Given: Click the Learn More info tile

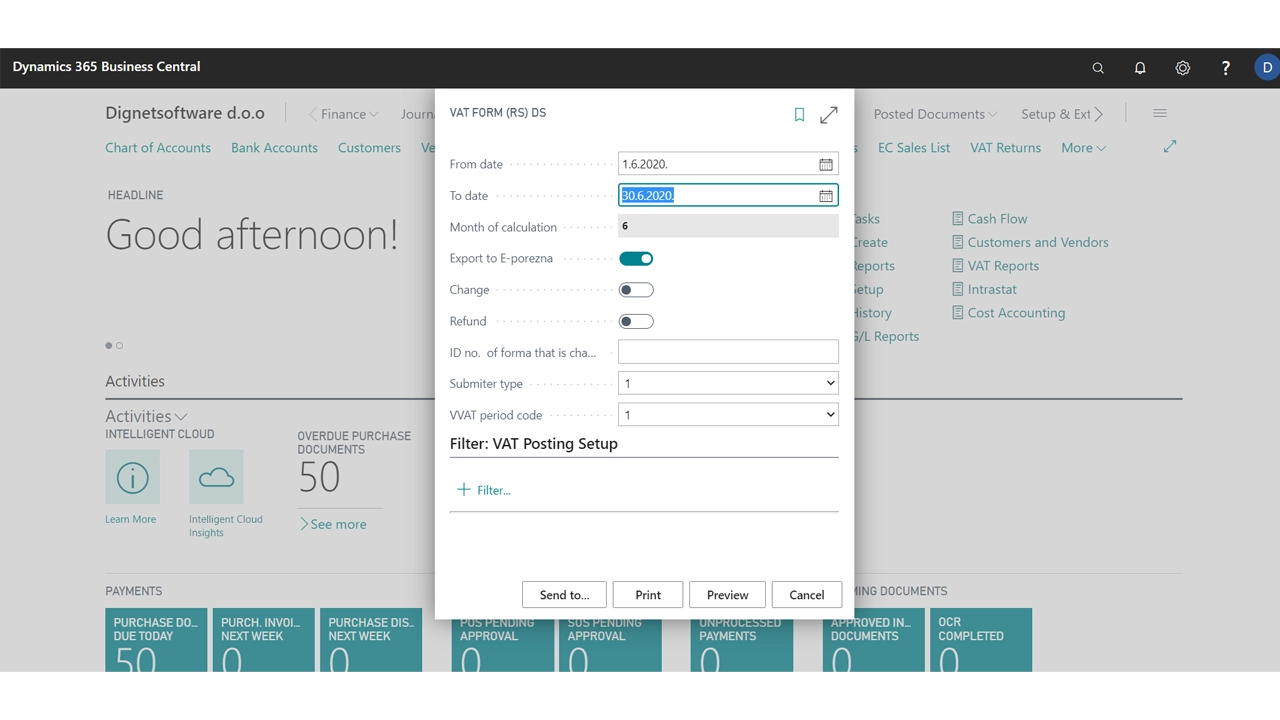Looking at the screenshot, I should [132, 477].
